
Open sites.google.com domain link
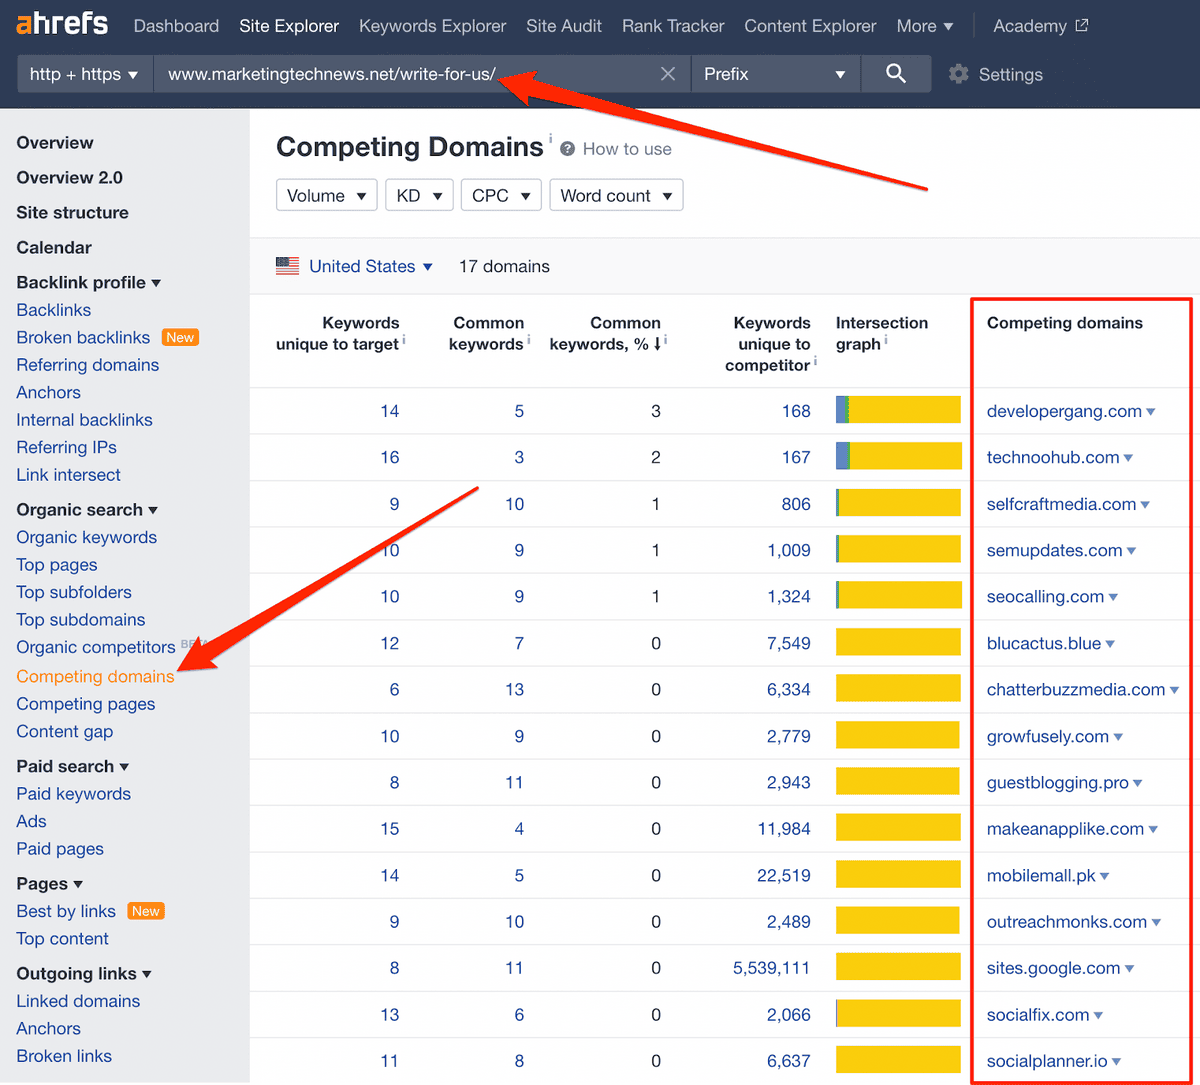(x=1053, y=968)
